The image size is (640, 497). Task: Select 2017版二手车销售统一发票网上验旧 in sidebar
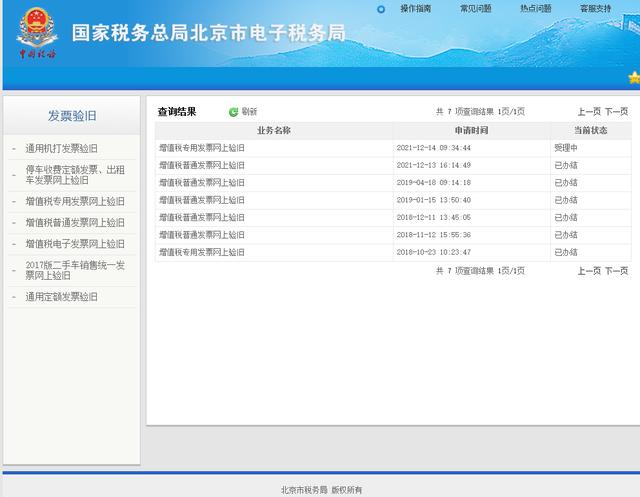75,270
